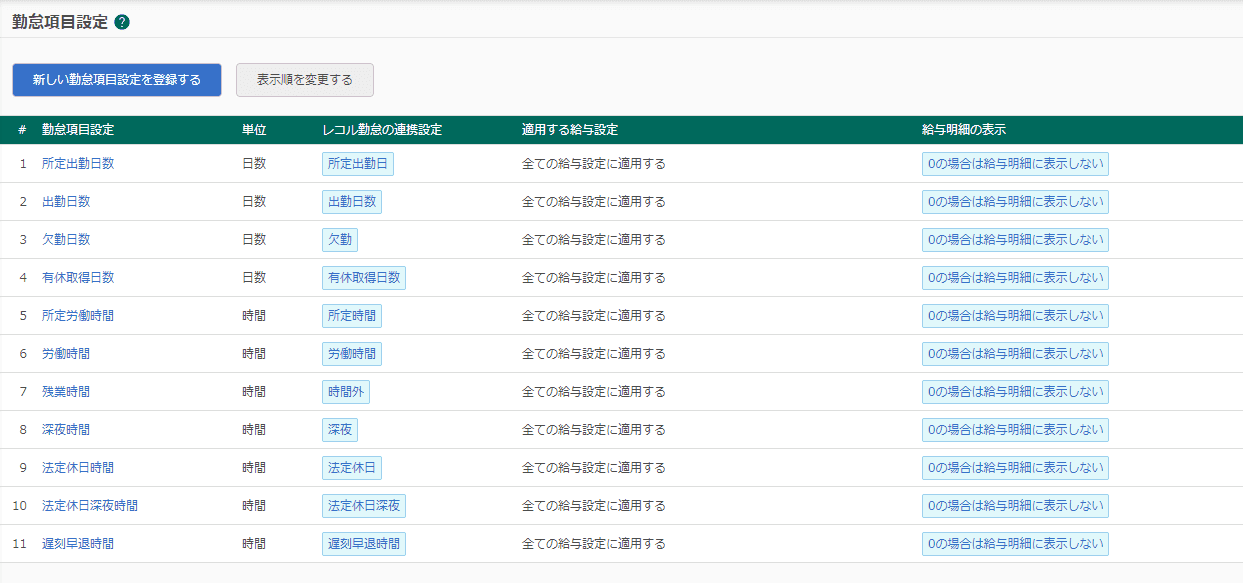Open 所定出勤日数 attendance item link
Screen dimensions: 1243x583
pos(78,164)
